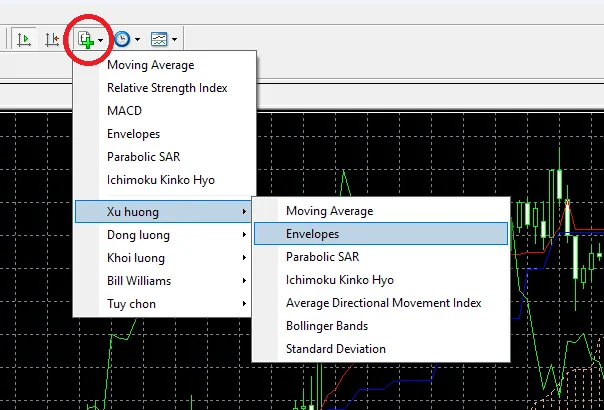This screenshot has width=604, height=410.
Task: Toggle the Chart Shift icon
Action: (x=52, y=39)
